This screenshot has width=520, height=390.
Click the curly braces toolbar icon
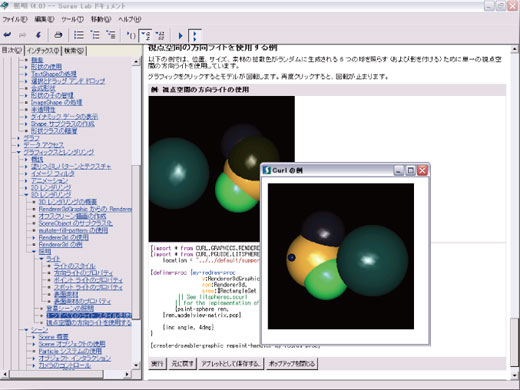click(x=131, y=35)
